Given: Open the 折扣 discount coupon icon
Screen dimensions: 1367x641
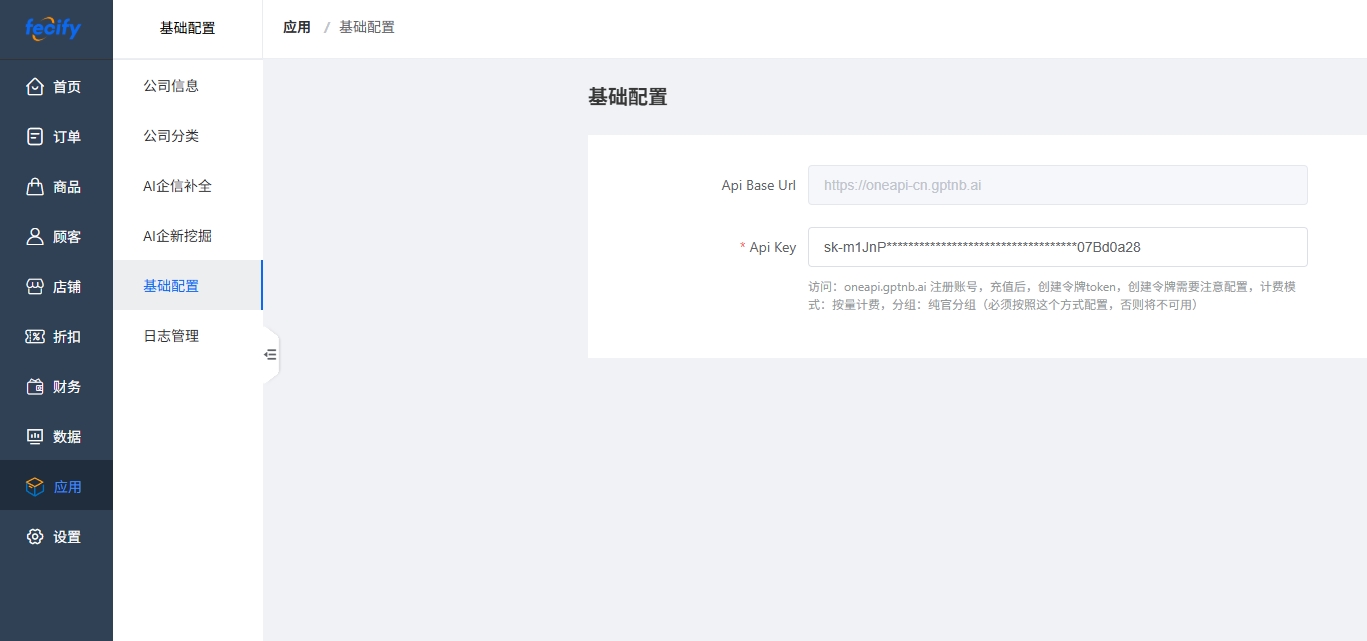Looking at the screenshot, I should click(x=35, y=337).
